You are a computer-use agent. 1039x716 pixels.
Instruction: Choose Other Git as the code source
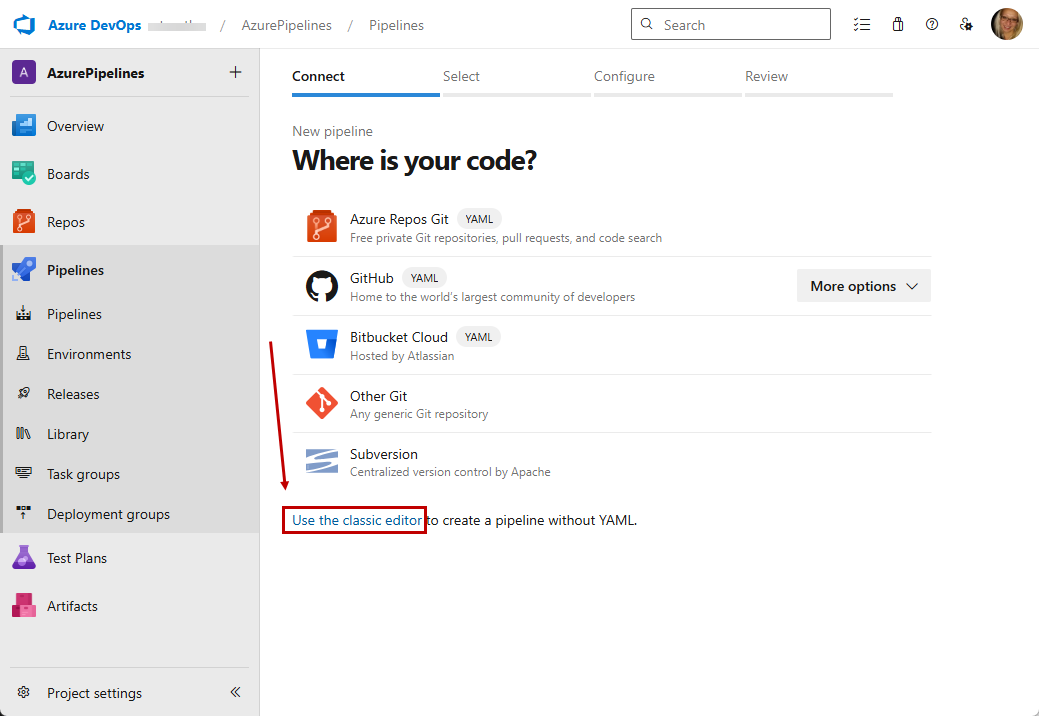[x=612, y=403]
